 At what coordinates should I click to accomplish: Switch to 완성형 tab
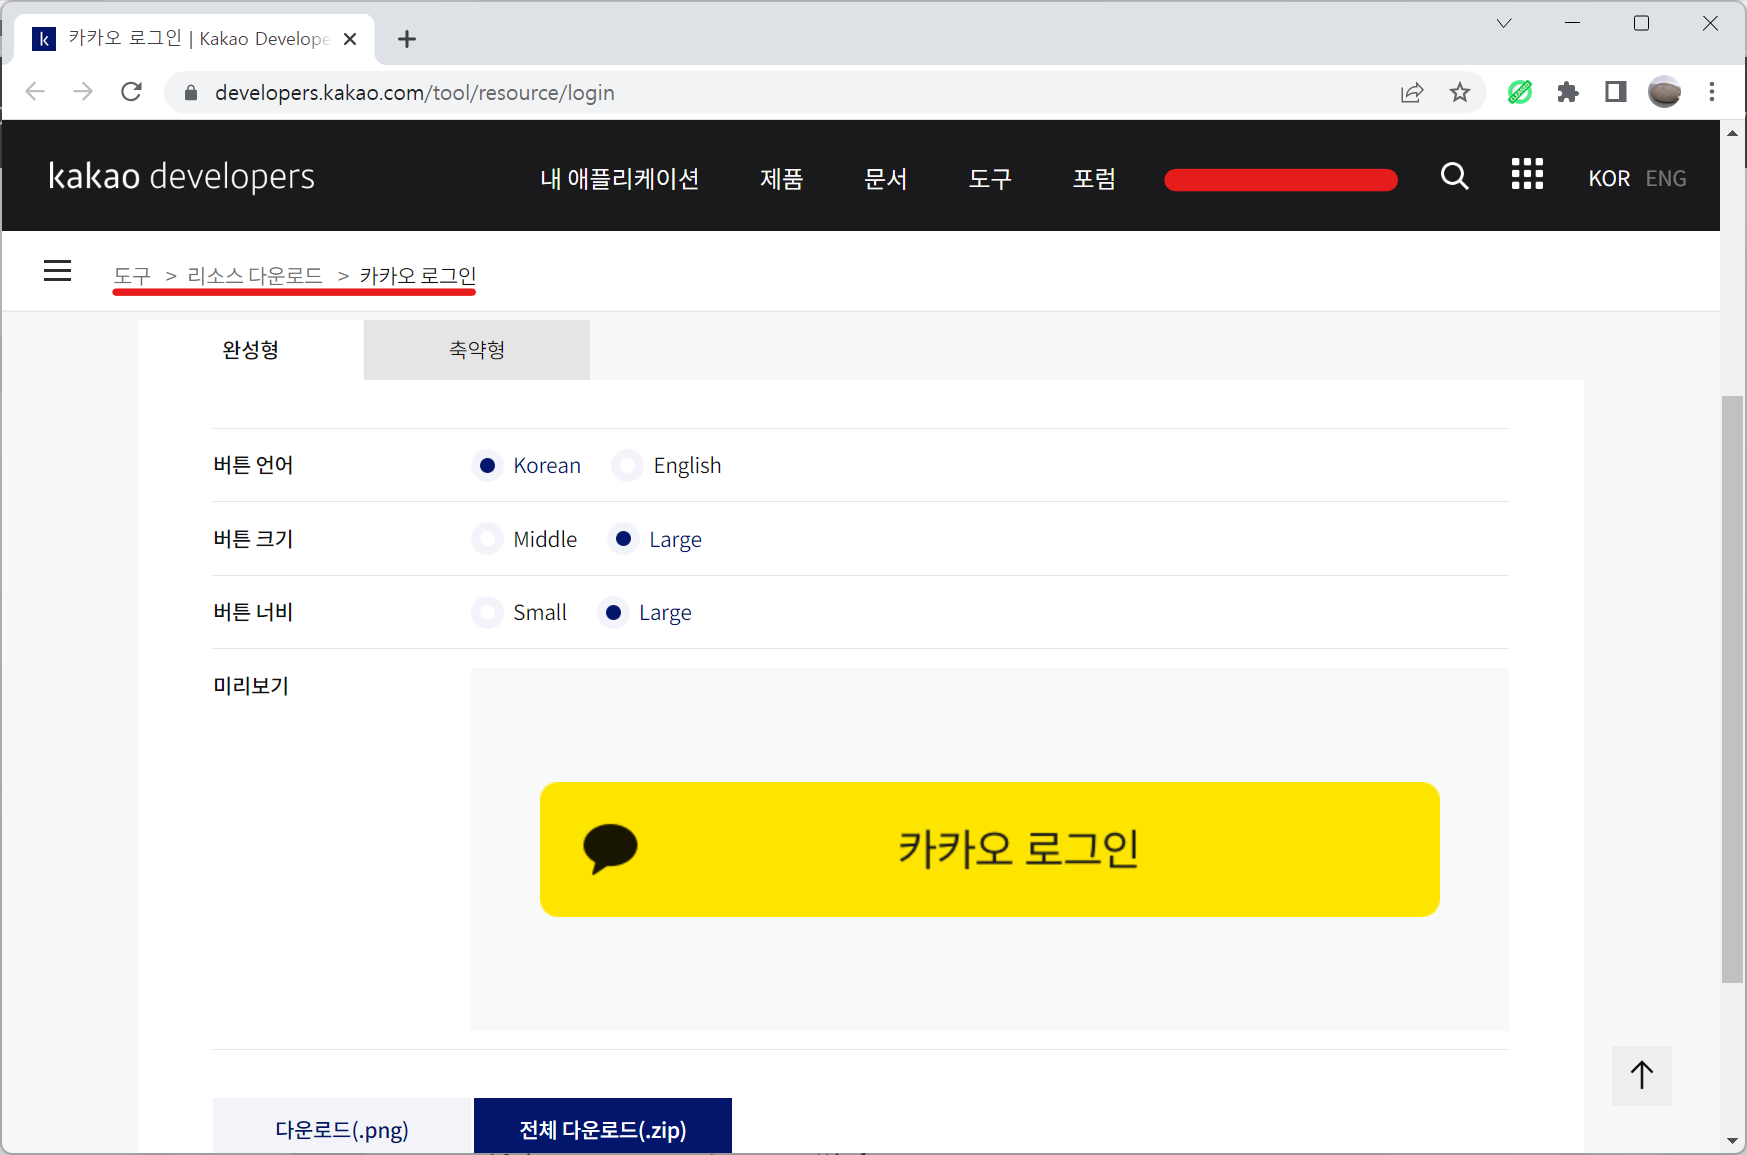click(x=250, y=350)
